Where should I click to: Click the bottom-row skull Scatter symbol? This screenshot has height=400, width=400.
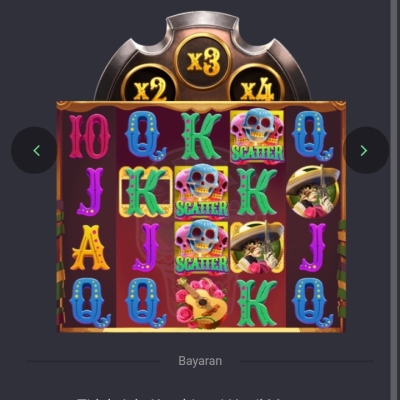[201, 247]
